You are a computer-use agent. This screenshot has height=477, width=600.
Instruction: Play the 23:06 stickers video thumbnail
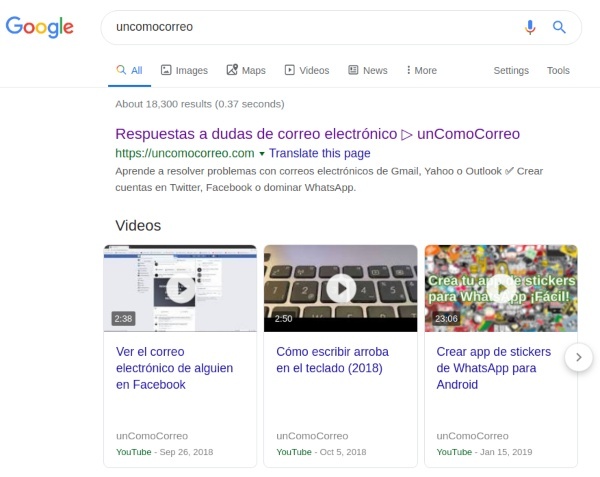pos(501,288)
